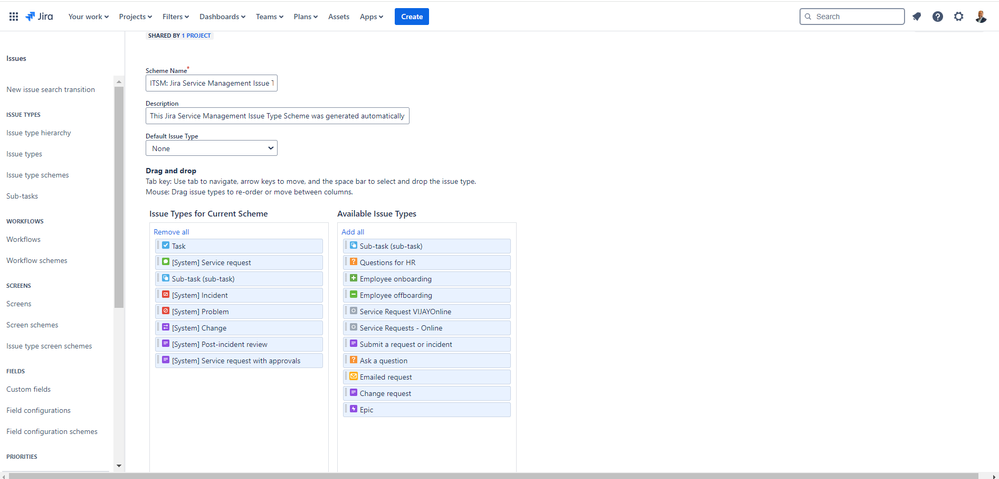
Task: Click the Jira logo
Action: click(x=40, y=17)
